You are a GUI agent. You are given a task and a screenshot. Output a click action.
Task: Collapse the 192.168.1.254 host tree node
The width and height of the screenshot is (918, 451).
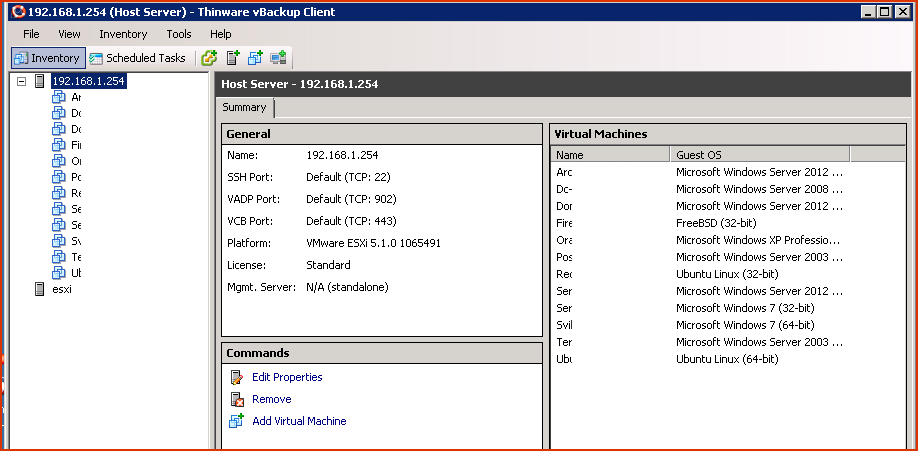[22, 81]
